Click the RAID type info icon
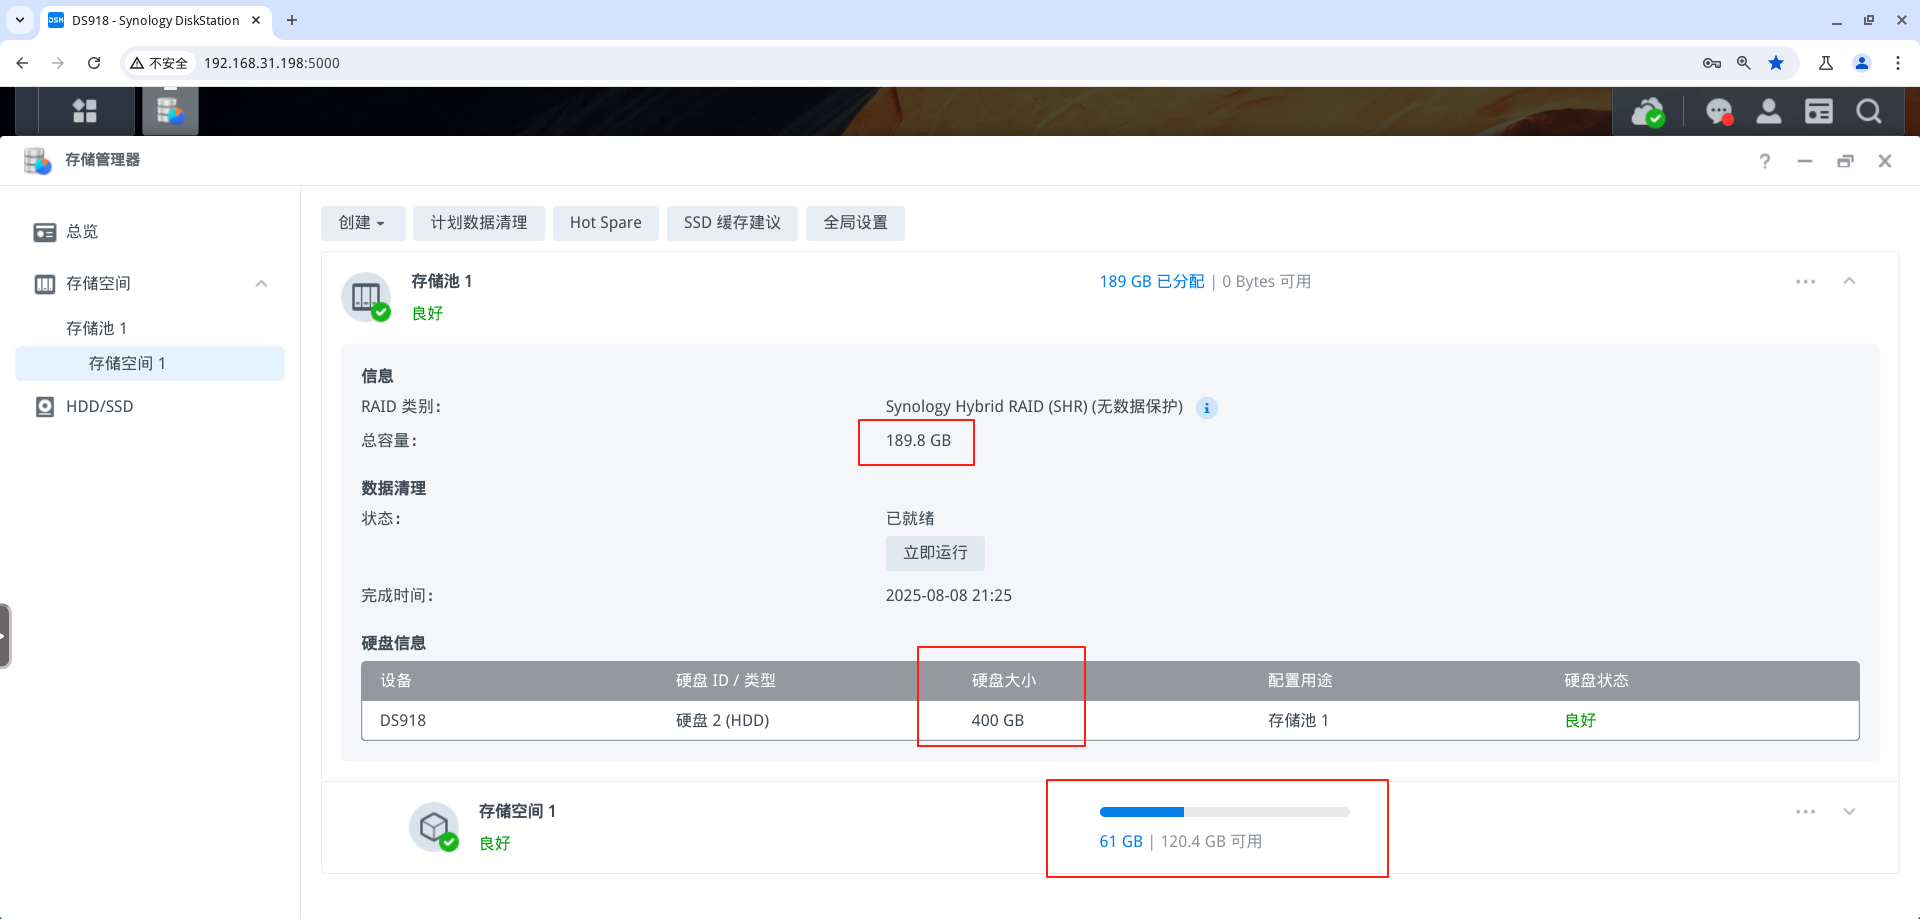The width and height of the screenshot is (1920, 919). click(1207, 408)
